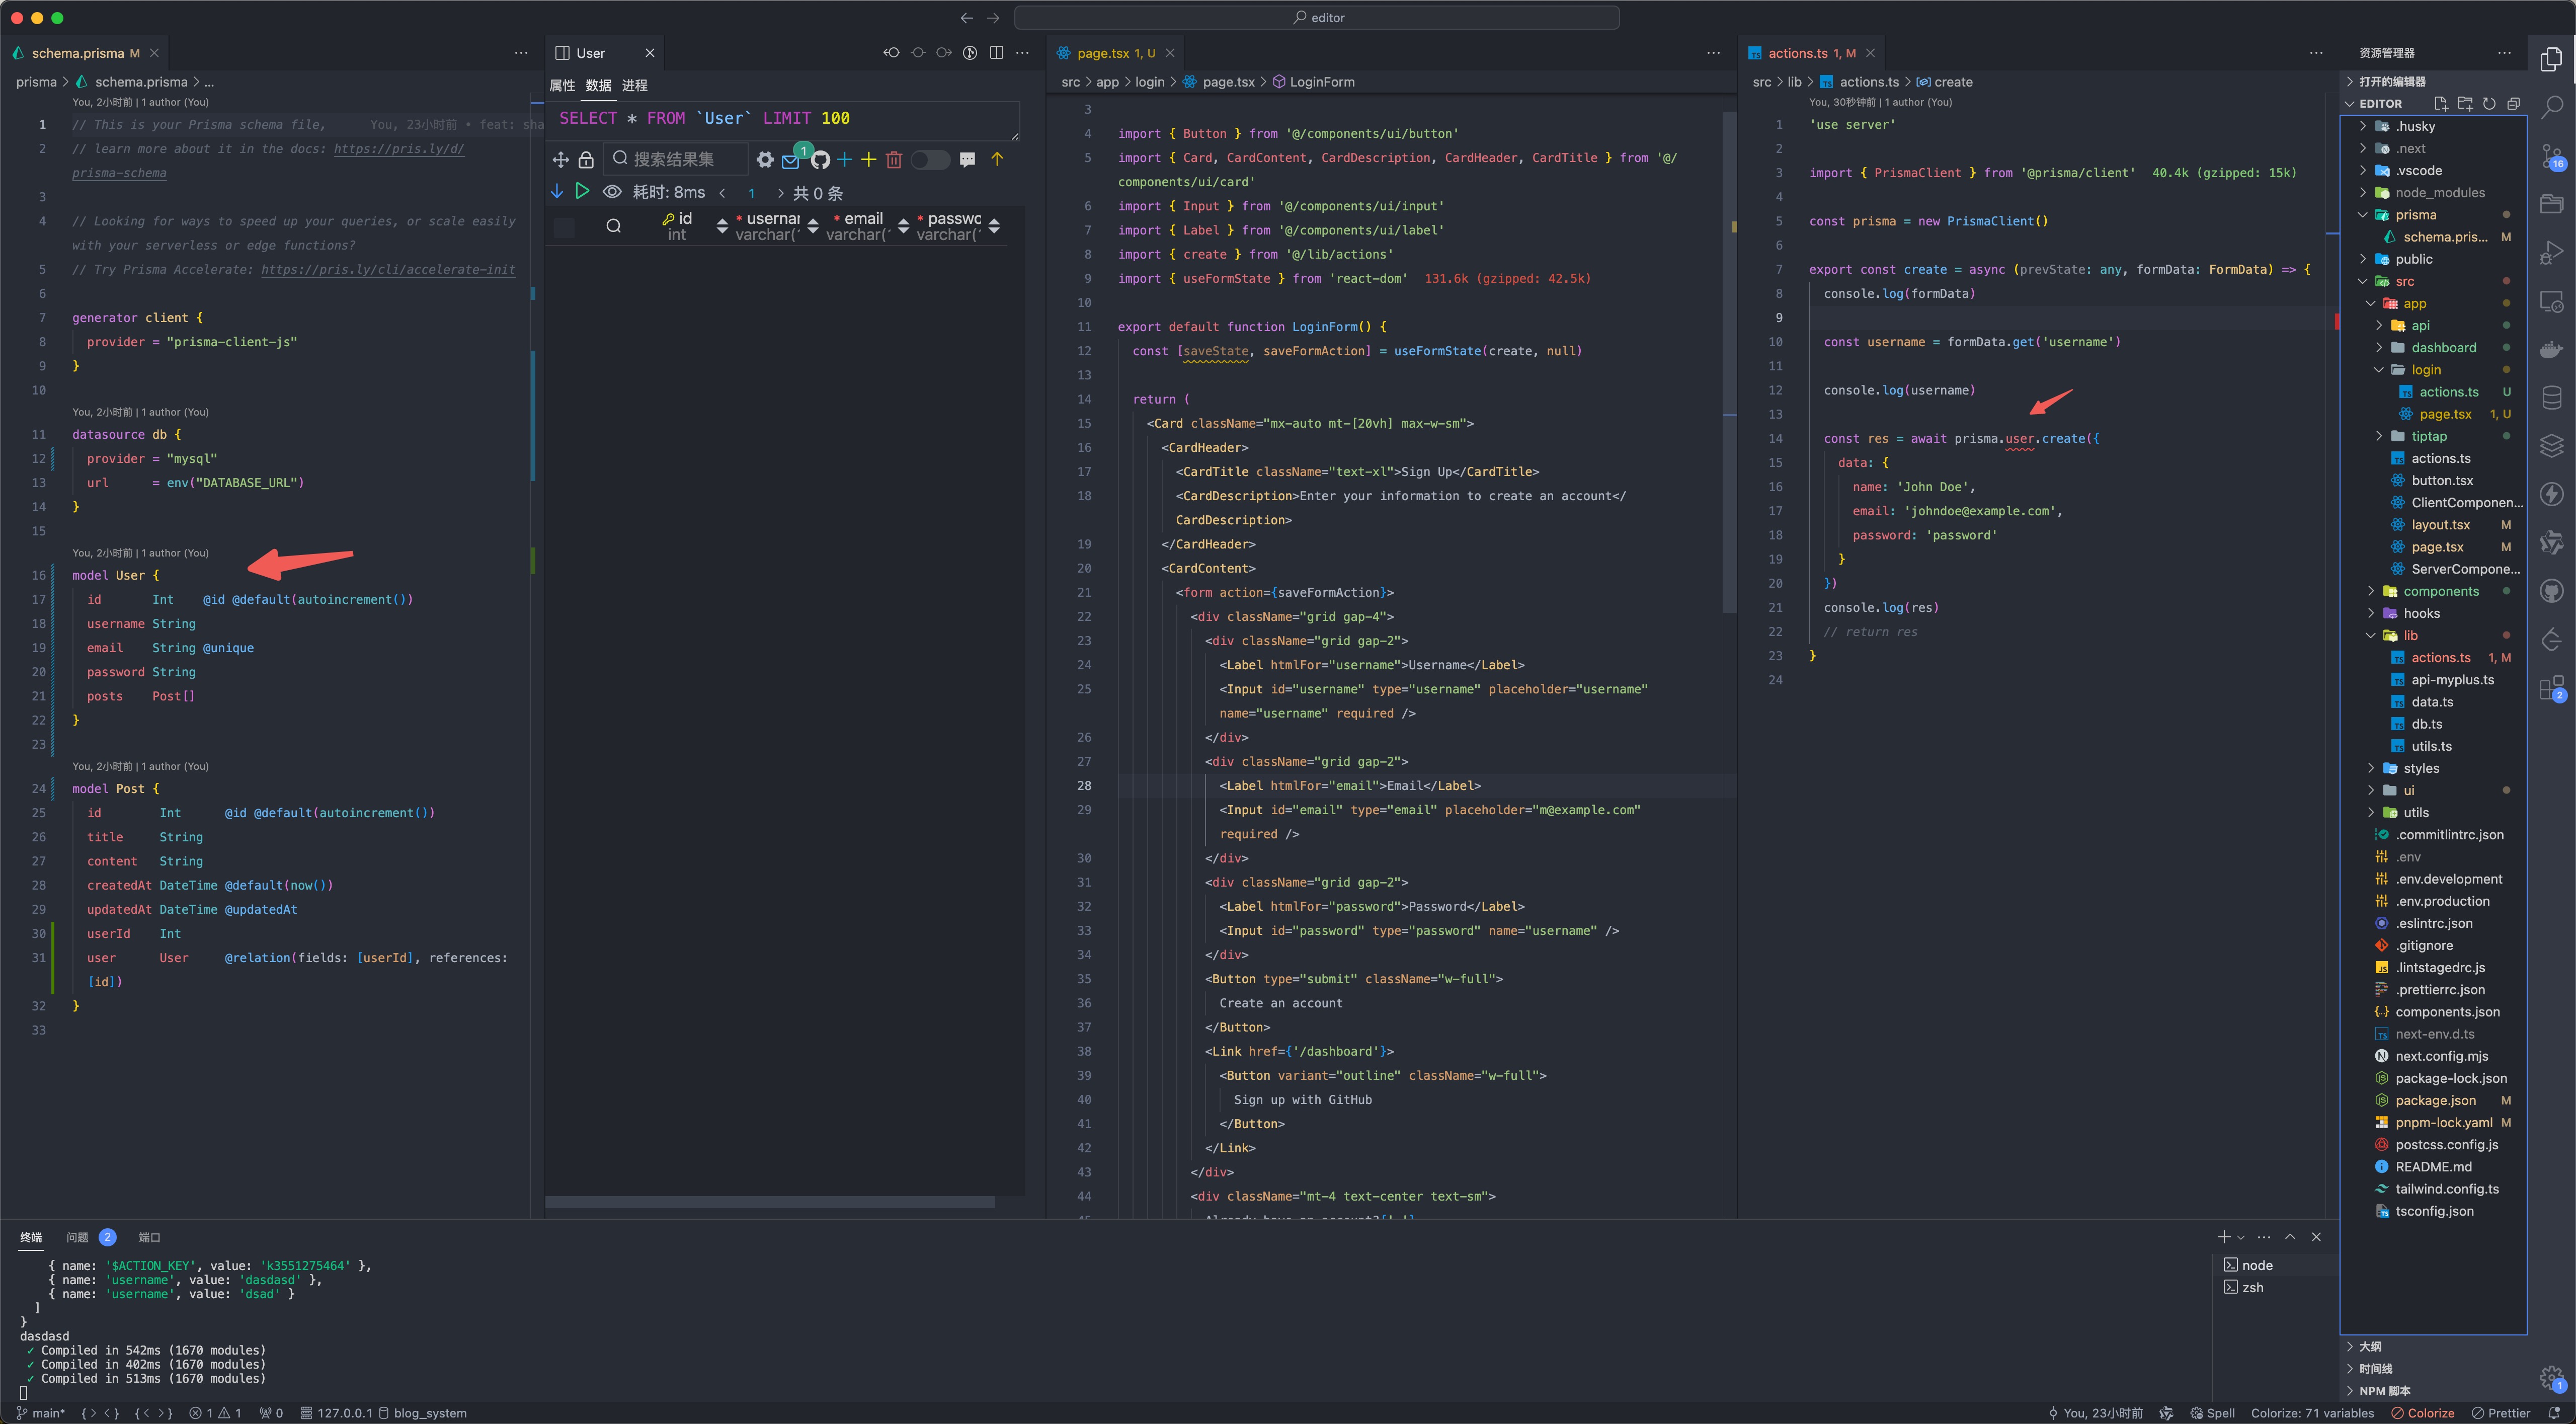Viewport: 2576px width, 1424px height.
Task: Open settings gear in the User data toolbar
Action: point(765,159)
